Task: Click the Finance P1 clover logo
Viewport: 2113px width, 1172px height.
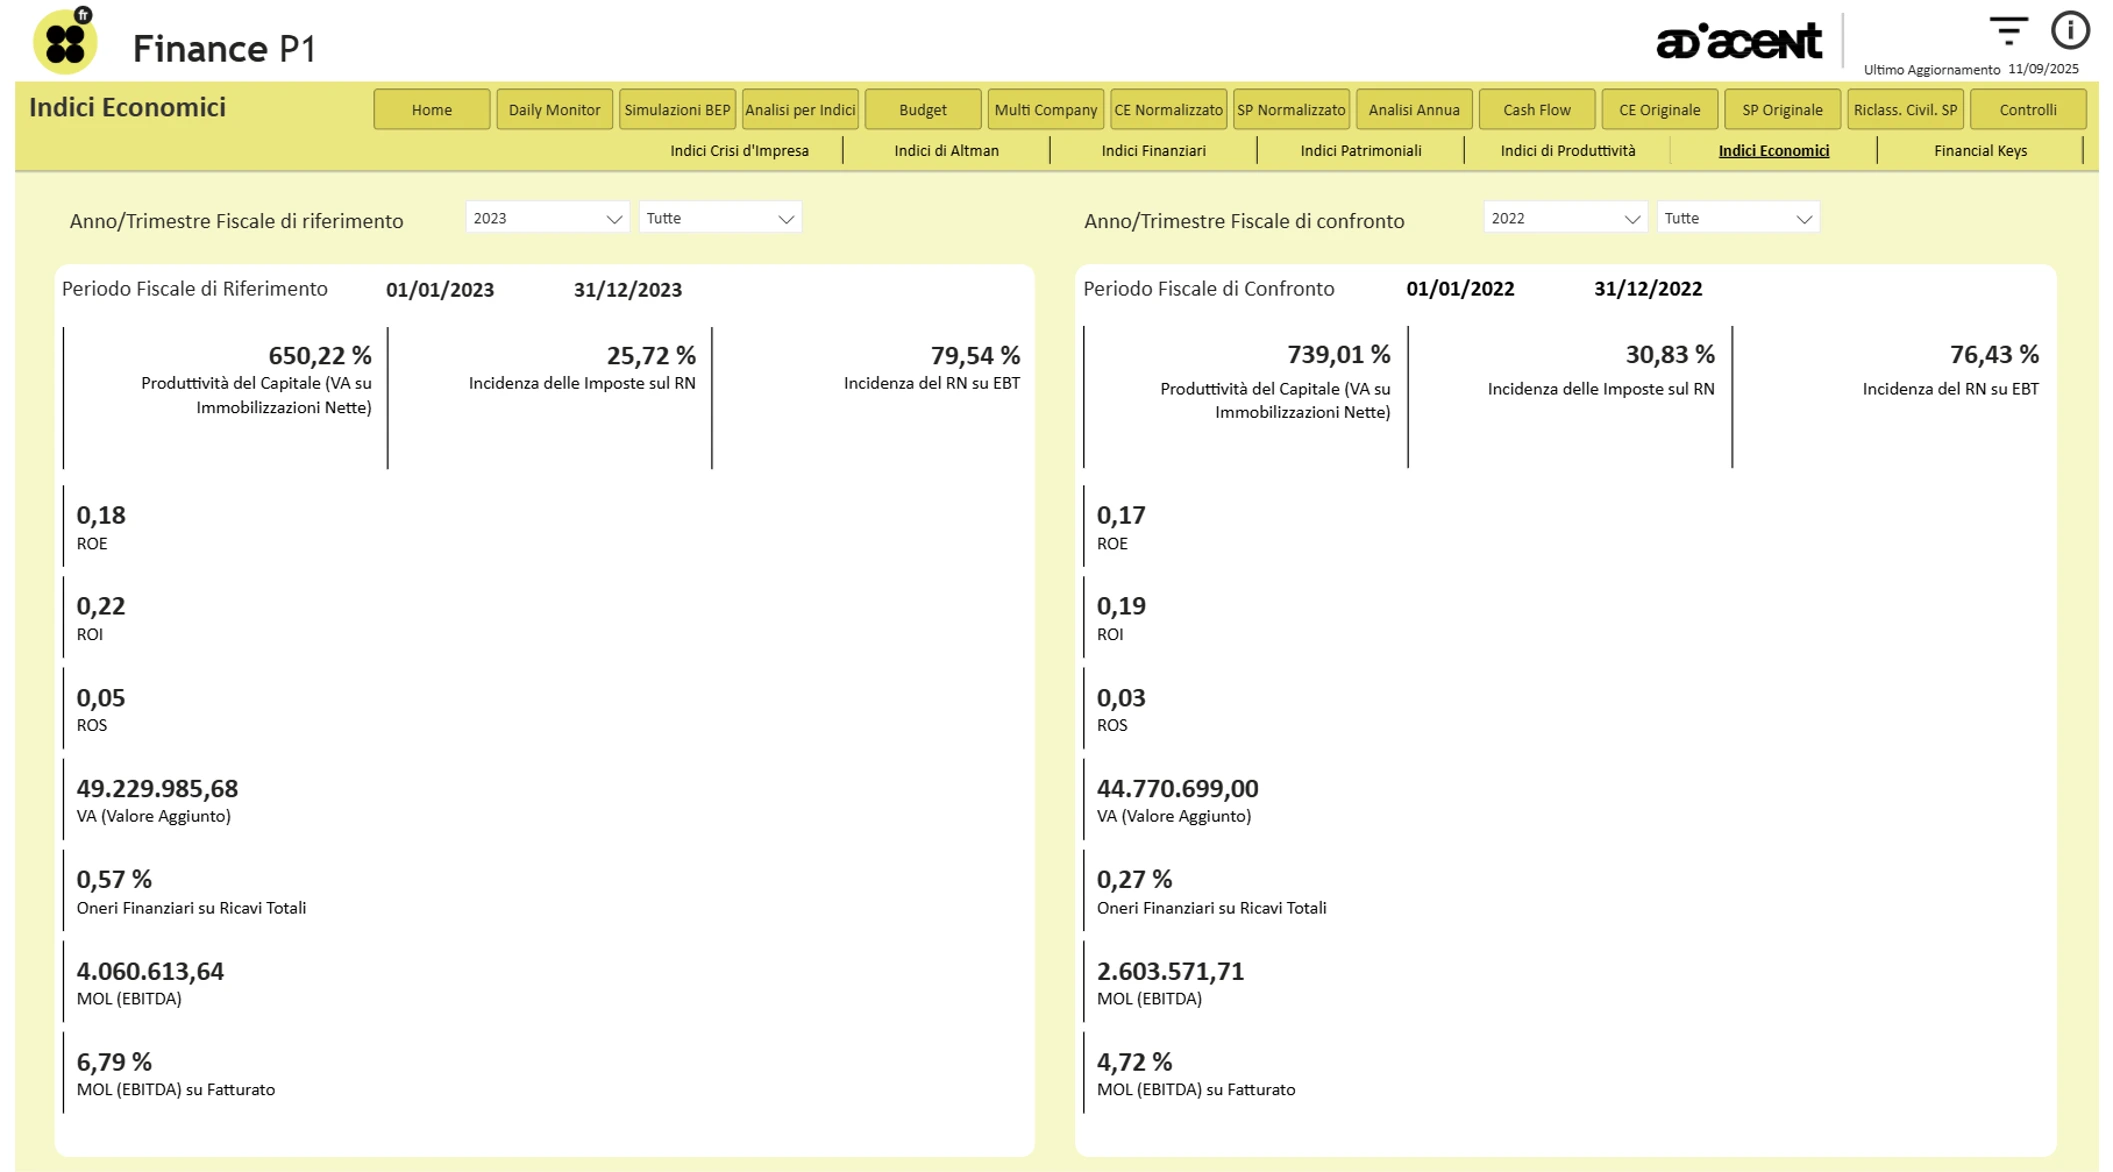Action: click(x=65, y=42)
